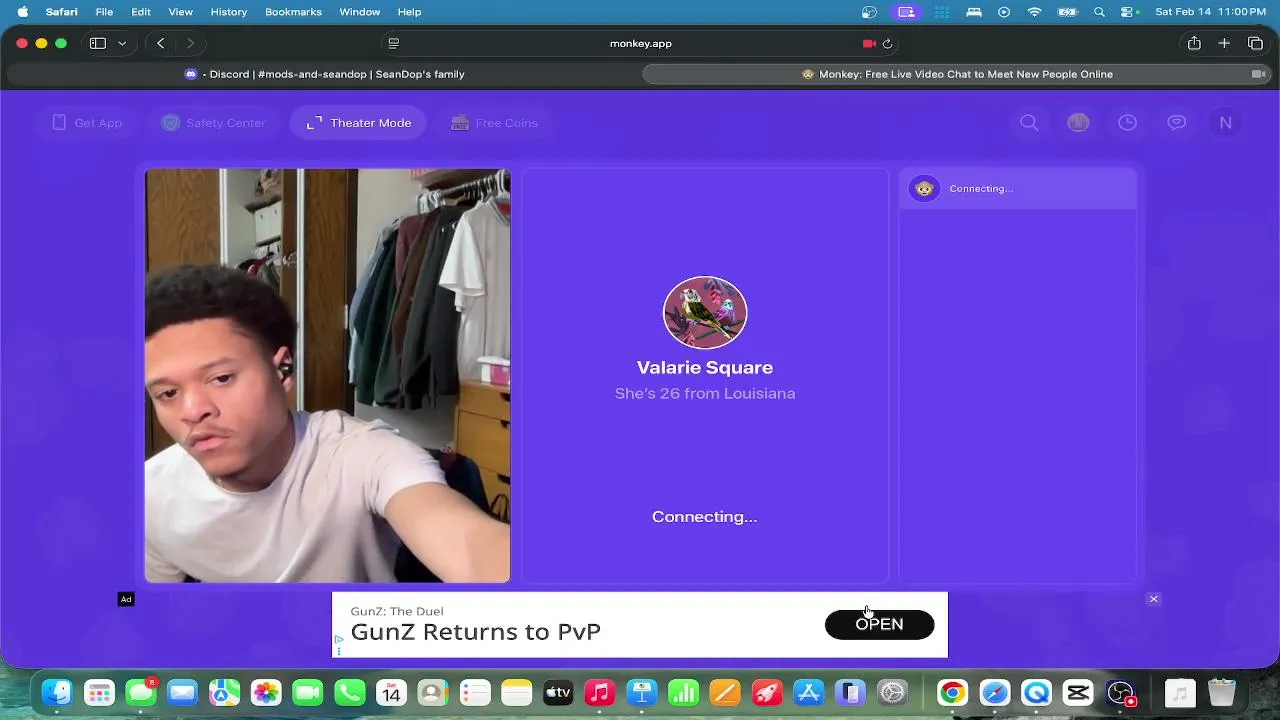This screenshot has height=720, width=1280.
Task: Open the Apple menu
Action: coord(22,12)
